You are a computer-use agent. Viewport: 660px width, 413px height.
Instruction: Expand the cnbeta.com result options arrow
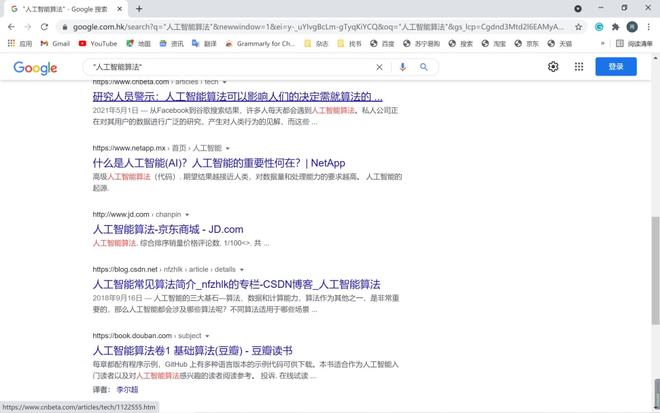(224, 82)
